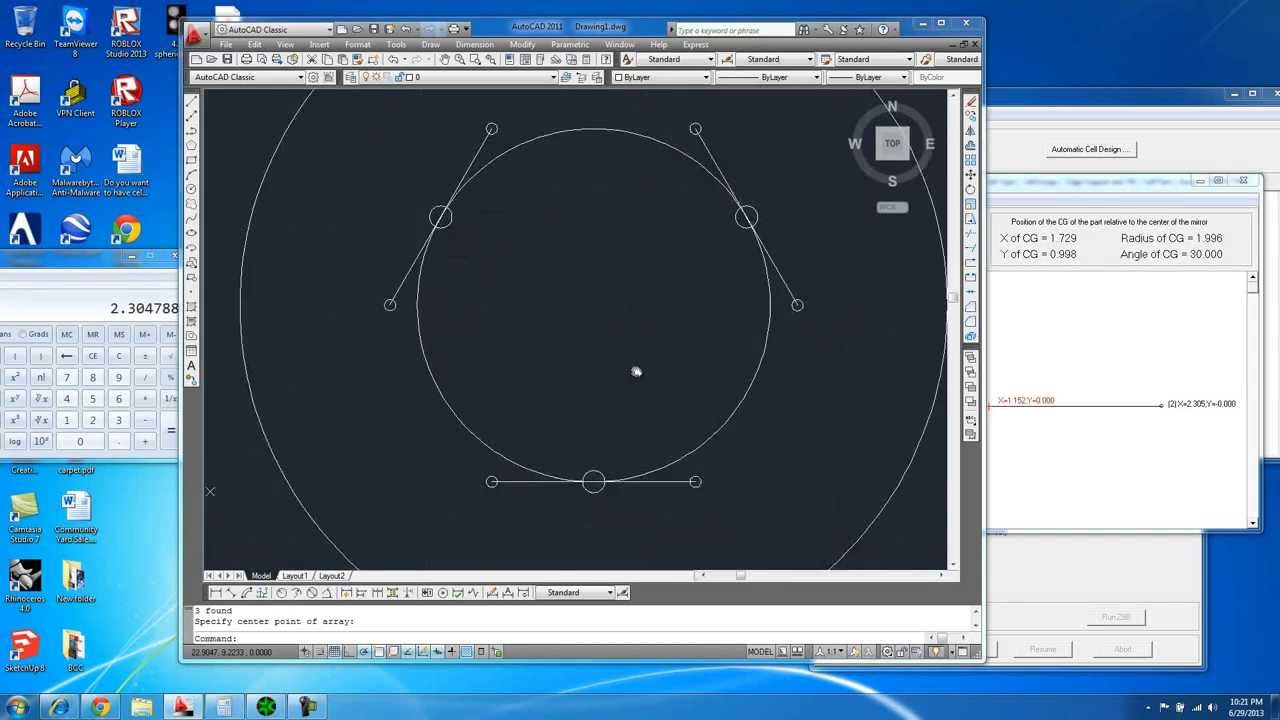
Task: Open the linetype ByLayer dropdown
Action: 769,77
